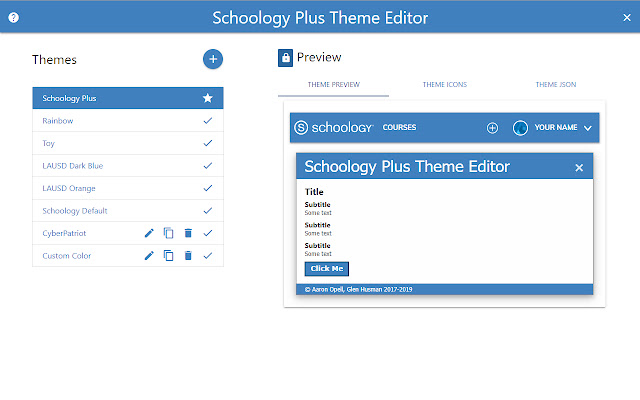Select the Rainbow theme name

58,121
